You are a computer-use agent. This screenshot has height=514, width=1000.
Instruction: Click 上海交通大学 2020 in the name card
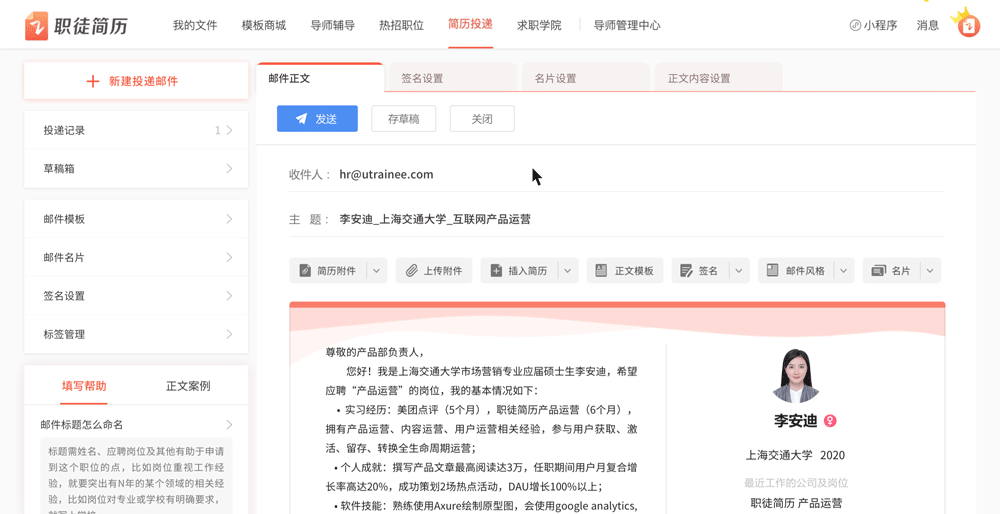[795, 455]
